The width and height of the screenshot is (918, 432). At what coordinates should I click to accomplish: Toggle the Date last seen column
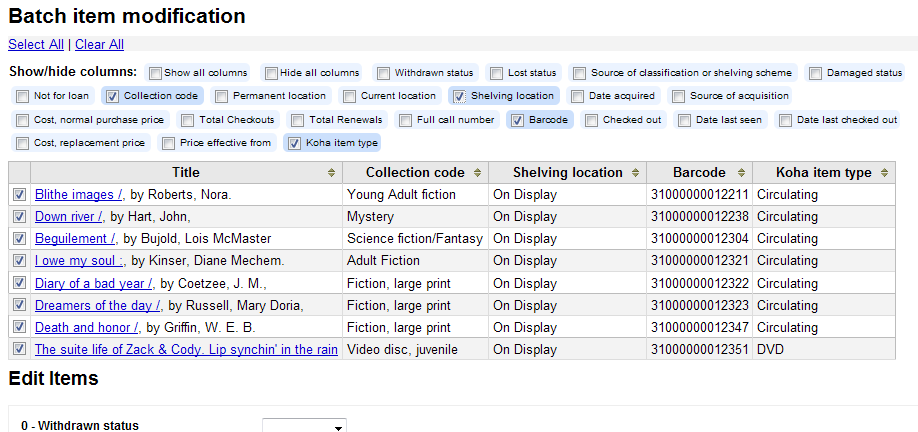(686, 120)
